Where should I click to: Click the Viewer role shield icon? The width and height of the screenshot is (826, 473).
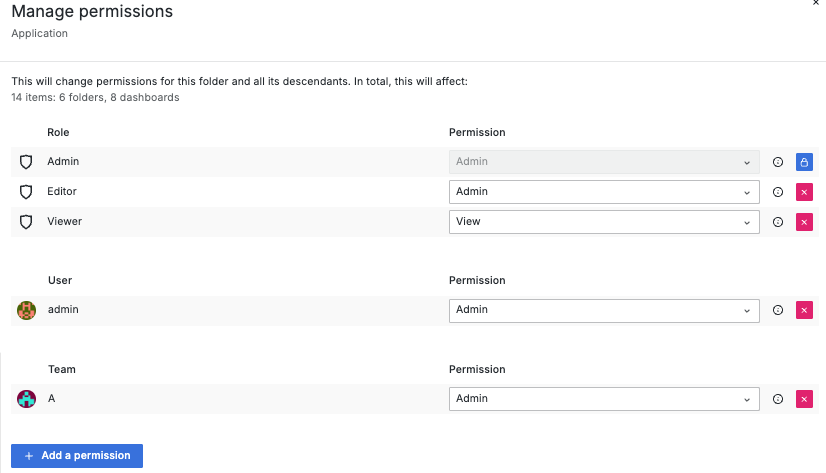point(27,222)
